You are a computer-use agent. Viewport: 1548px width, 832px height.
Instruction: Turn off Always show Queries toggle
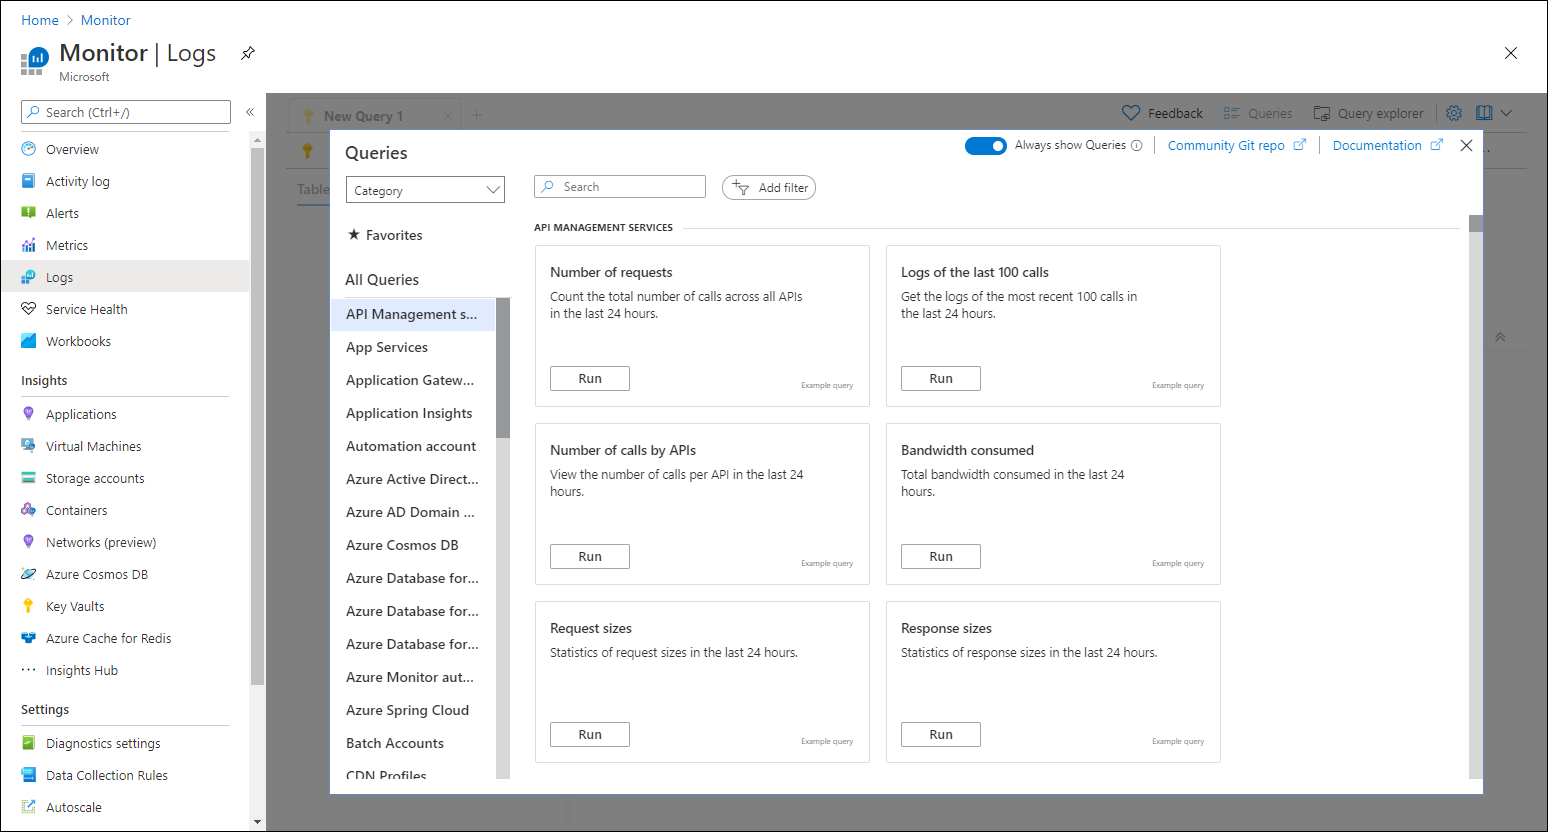point(985,146)
